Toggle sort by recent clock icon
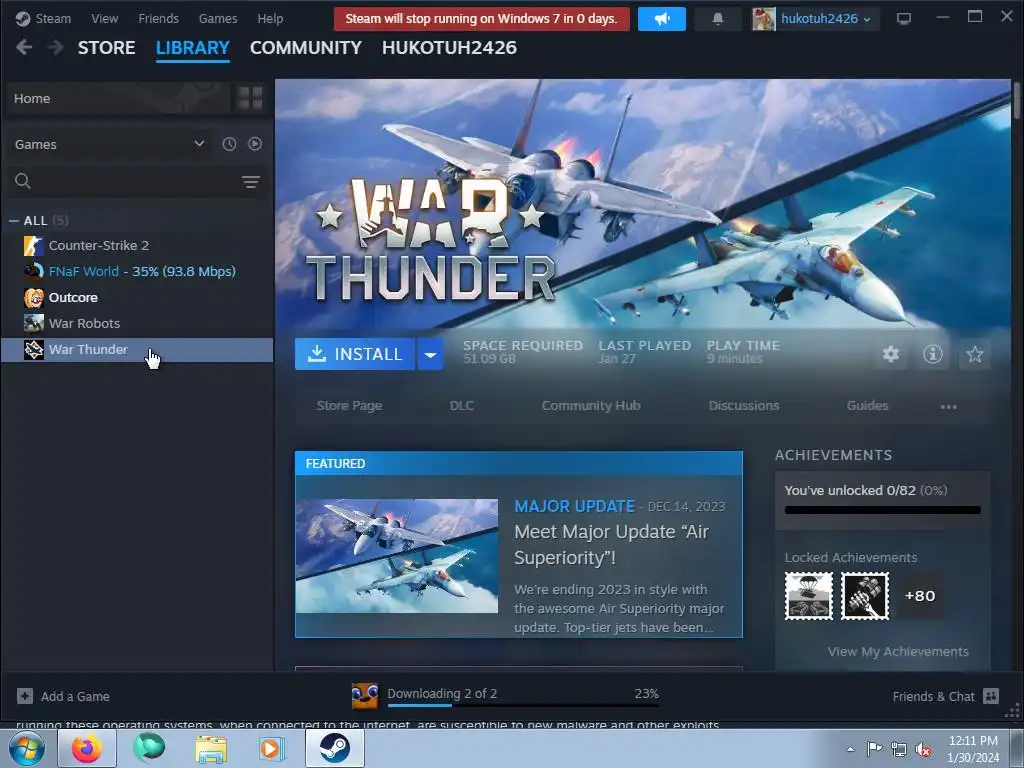1024x768 pixels. 229,144
